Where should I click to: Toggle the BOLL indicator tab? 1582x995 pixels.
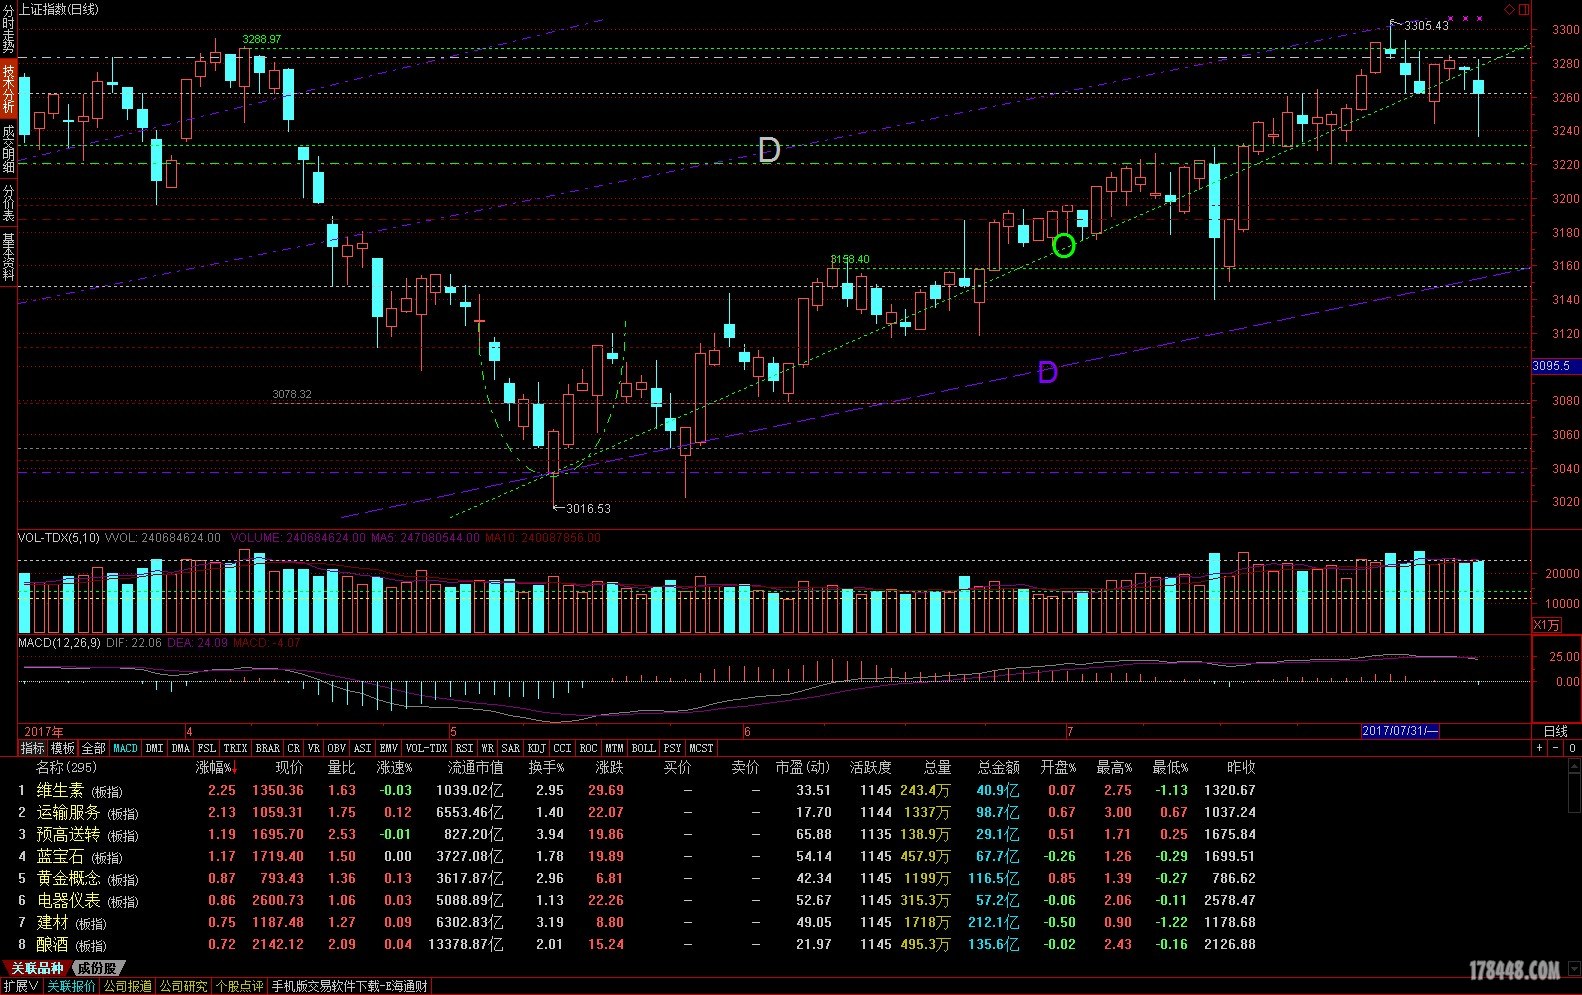point(643,748)
